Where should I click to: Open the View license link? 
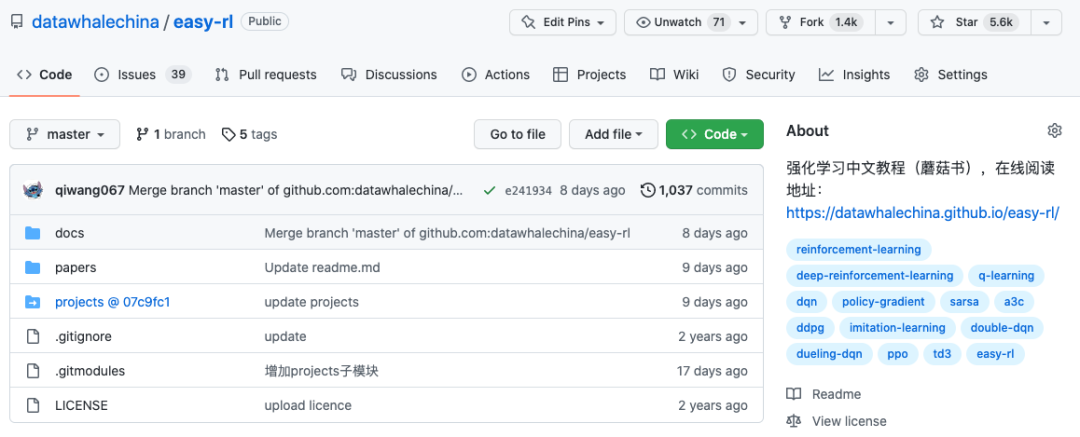837,420
